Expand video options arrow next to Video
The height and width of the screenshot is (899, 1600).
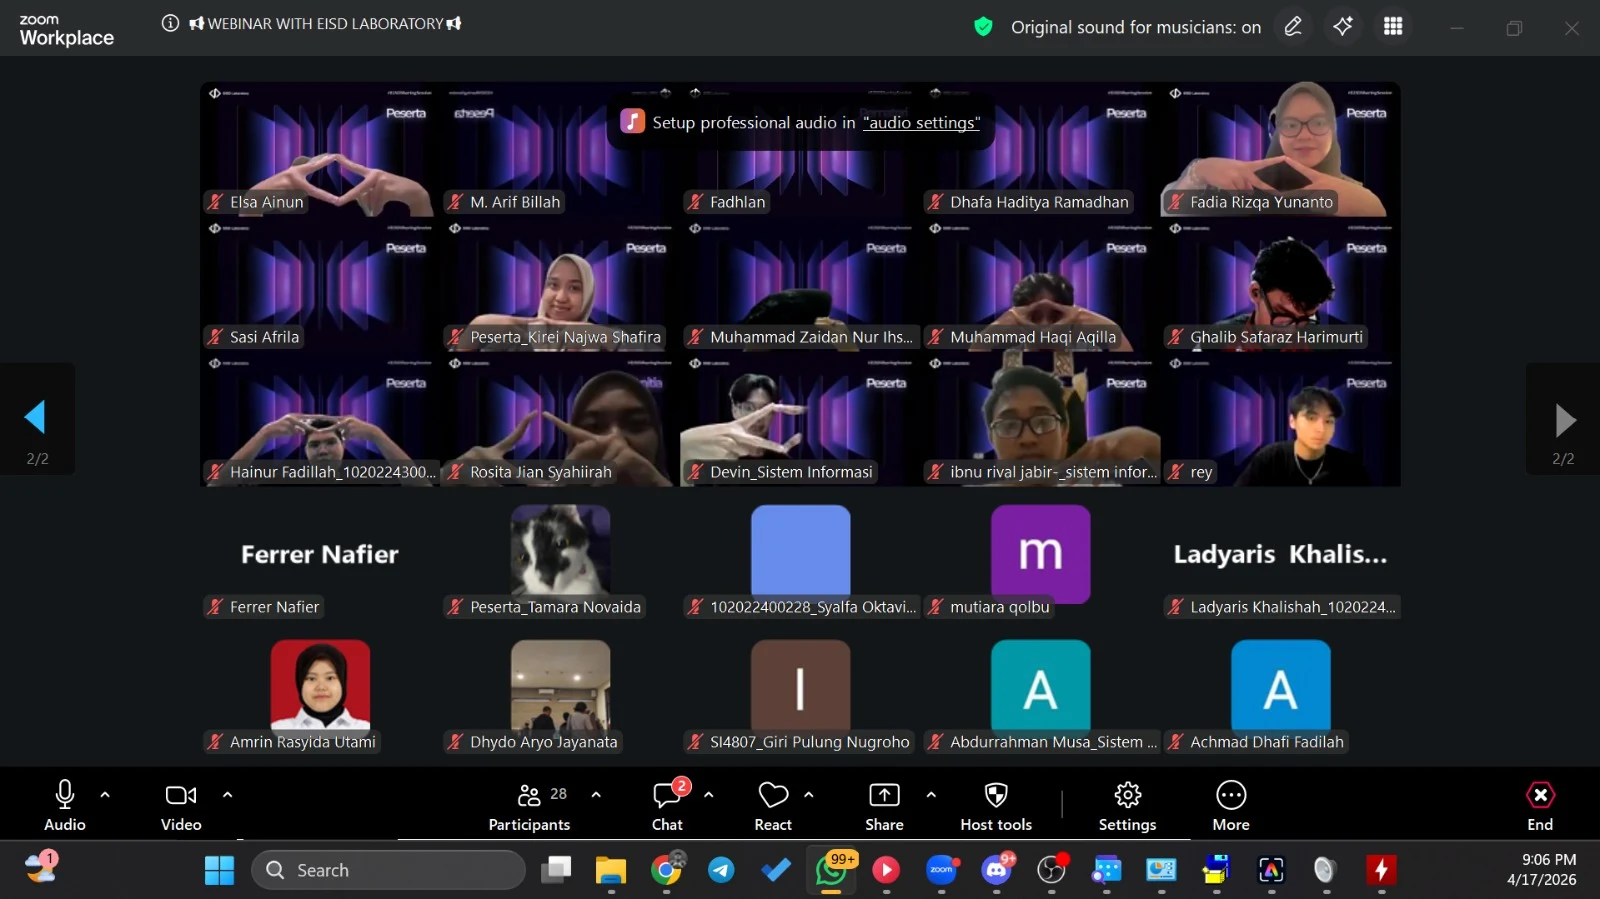pyautogui.click(x=227, y=795)
